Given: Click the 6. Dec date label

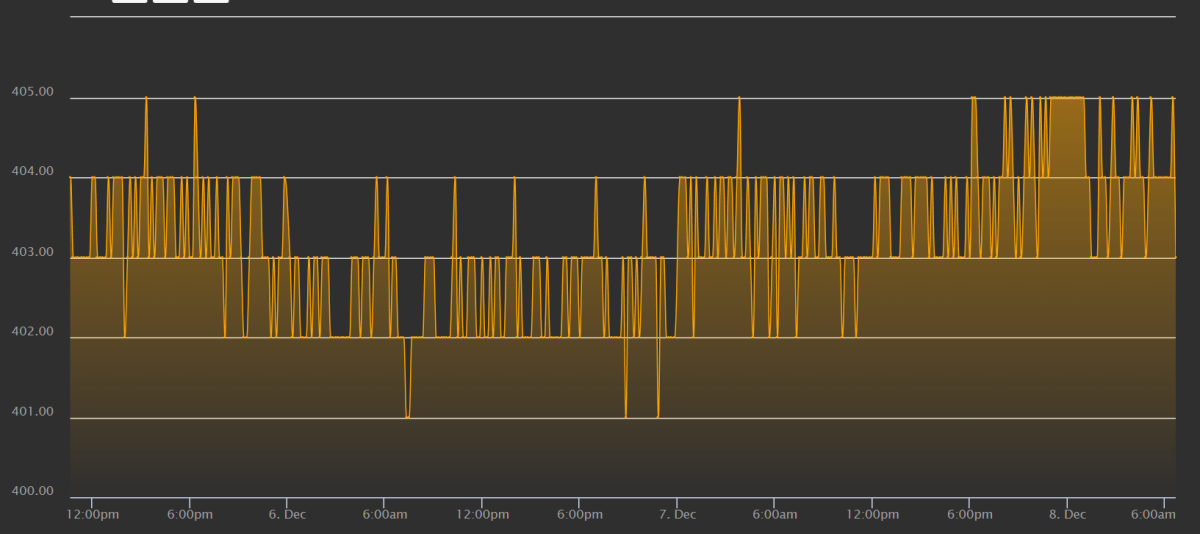Looking at the screenshot, I should [x=287, y=515].
